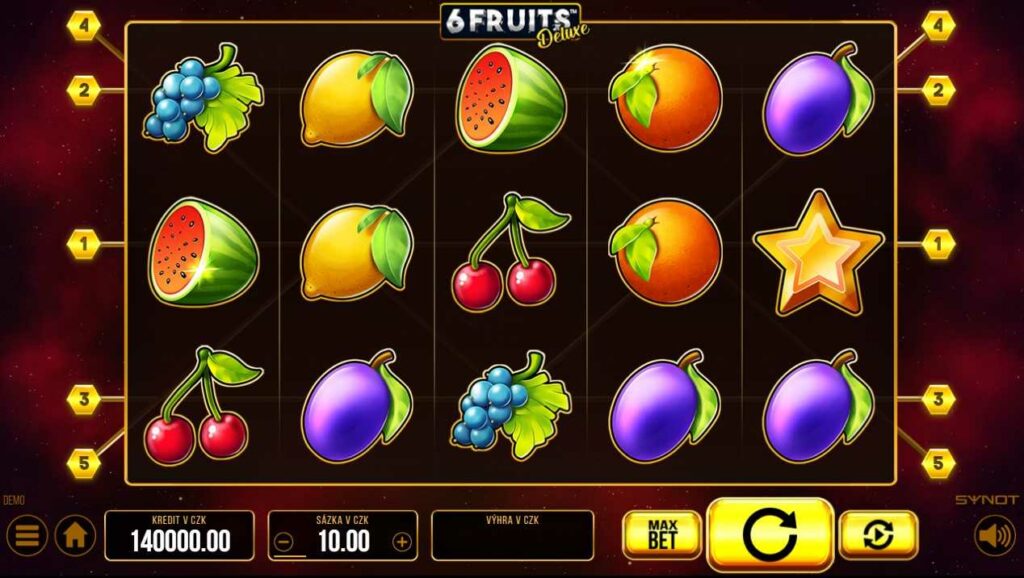
Task: Click the gold star symbol
Action: [x=818, y=253]
